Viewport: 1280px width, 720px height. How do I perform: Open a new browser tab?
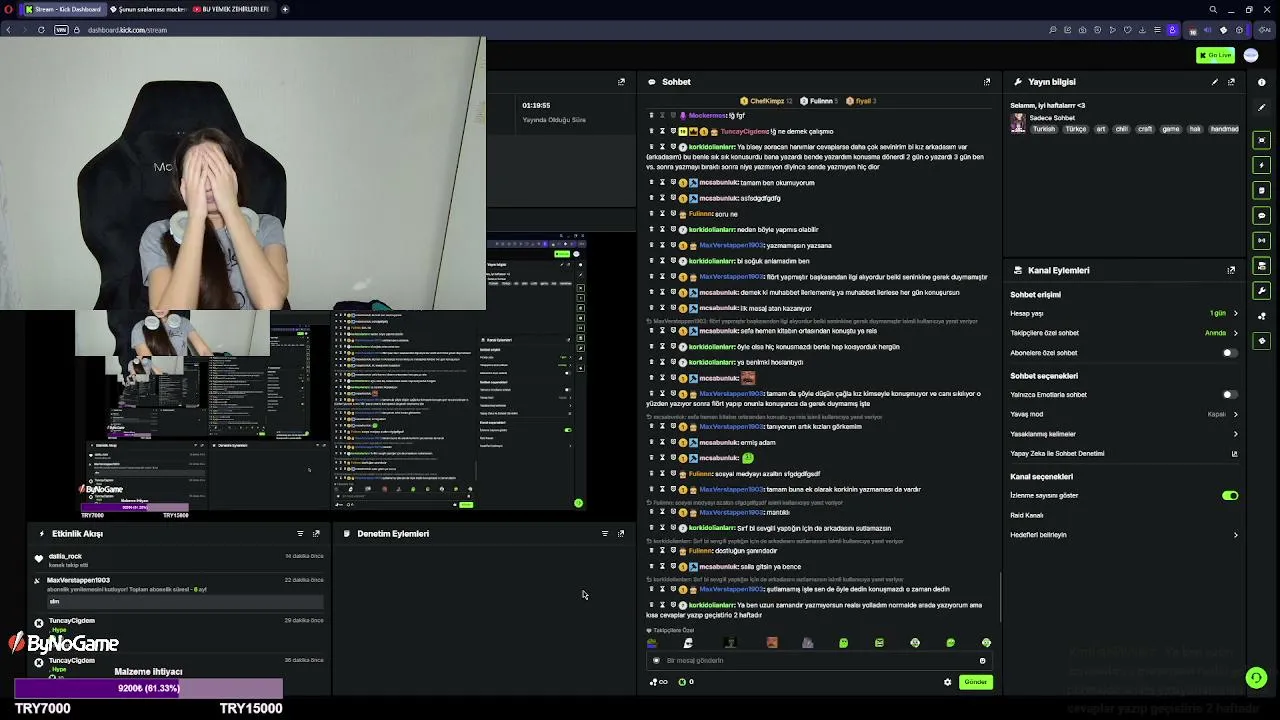click(285, 9)
